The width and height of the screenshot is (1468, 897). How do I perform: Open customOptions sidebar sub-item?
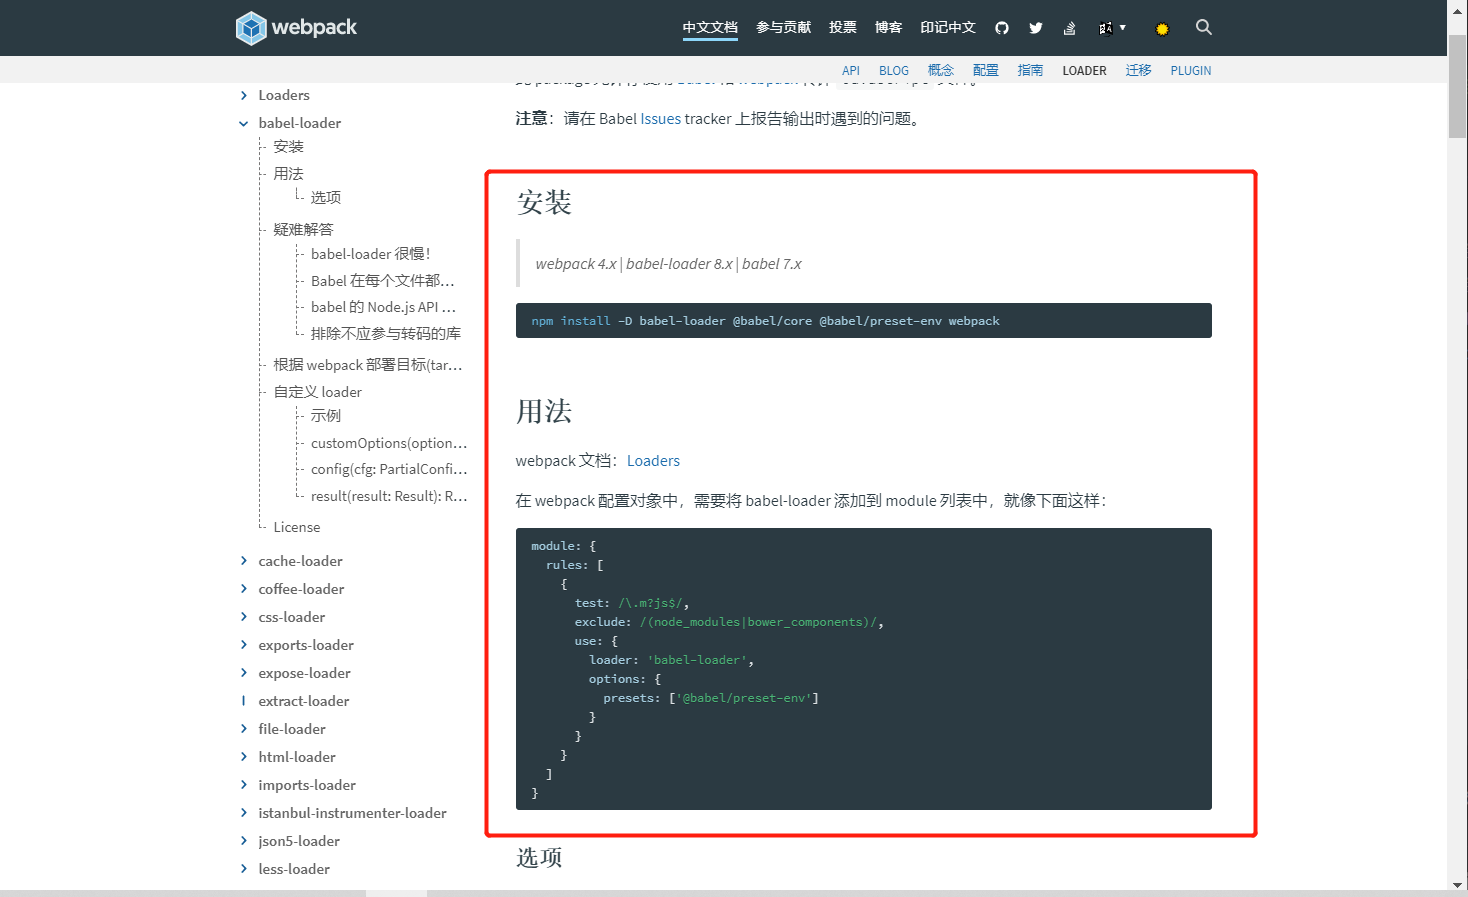pyautogui.click(x=388, y=443)
